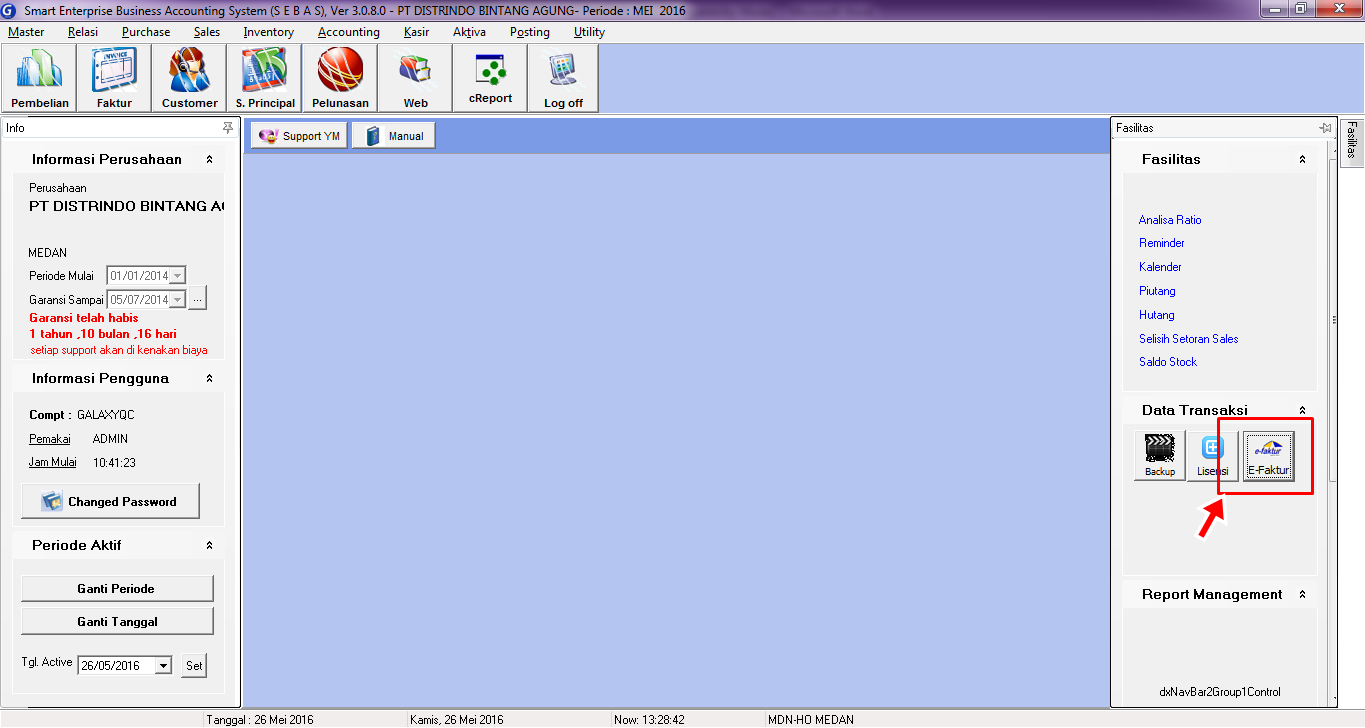The width and height of the screenshot is (1365, 728).
Task: Click the Log off icon
Action: pyautogui.click(x=563, y=78)
